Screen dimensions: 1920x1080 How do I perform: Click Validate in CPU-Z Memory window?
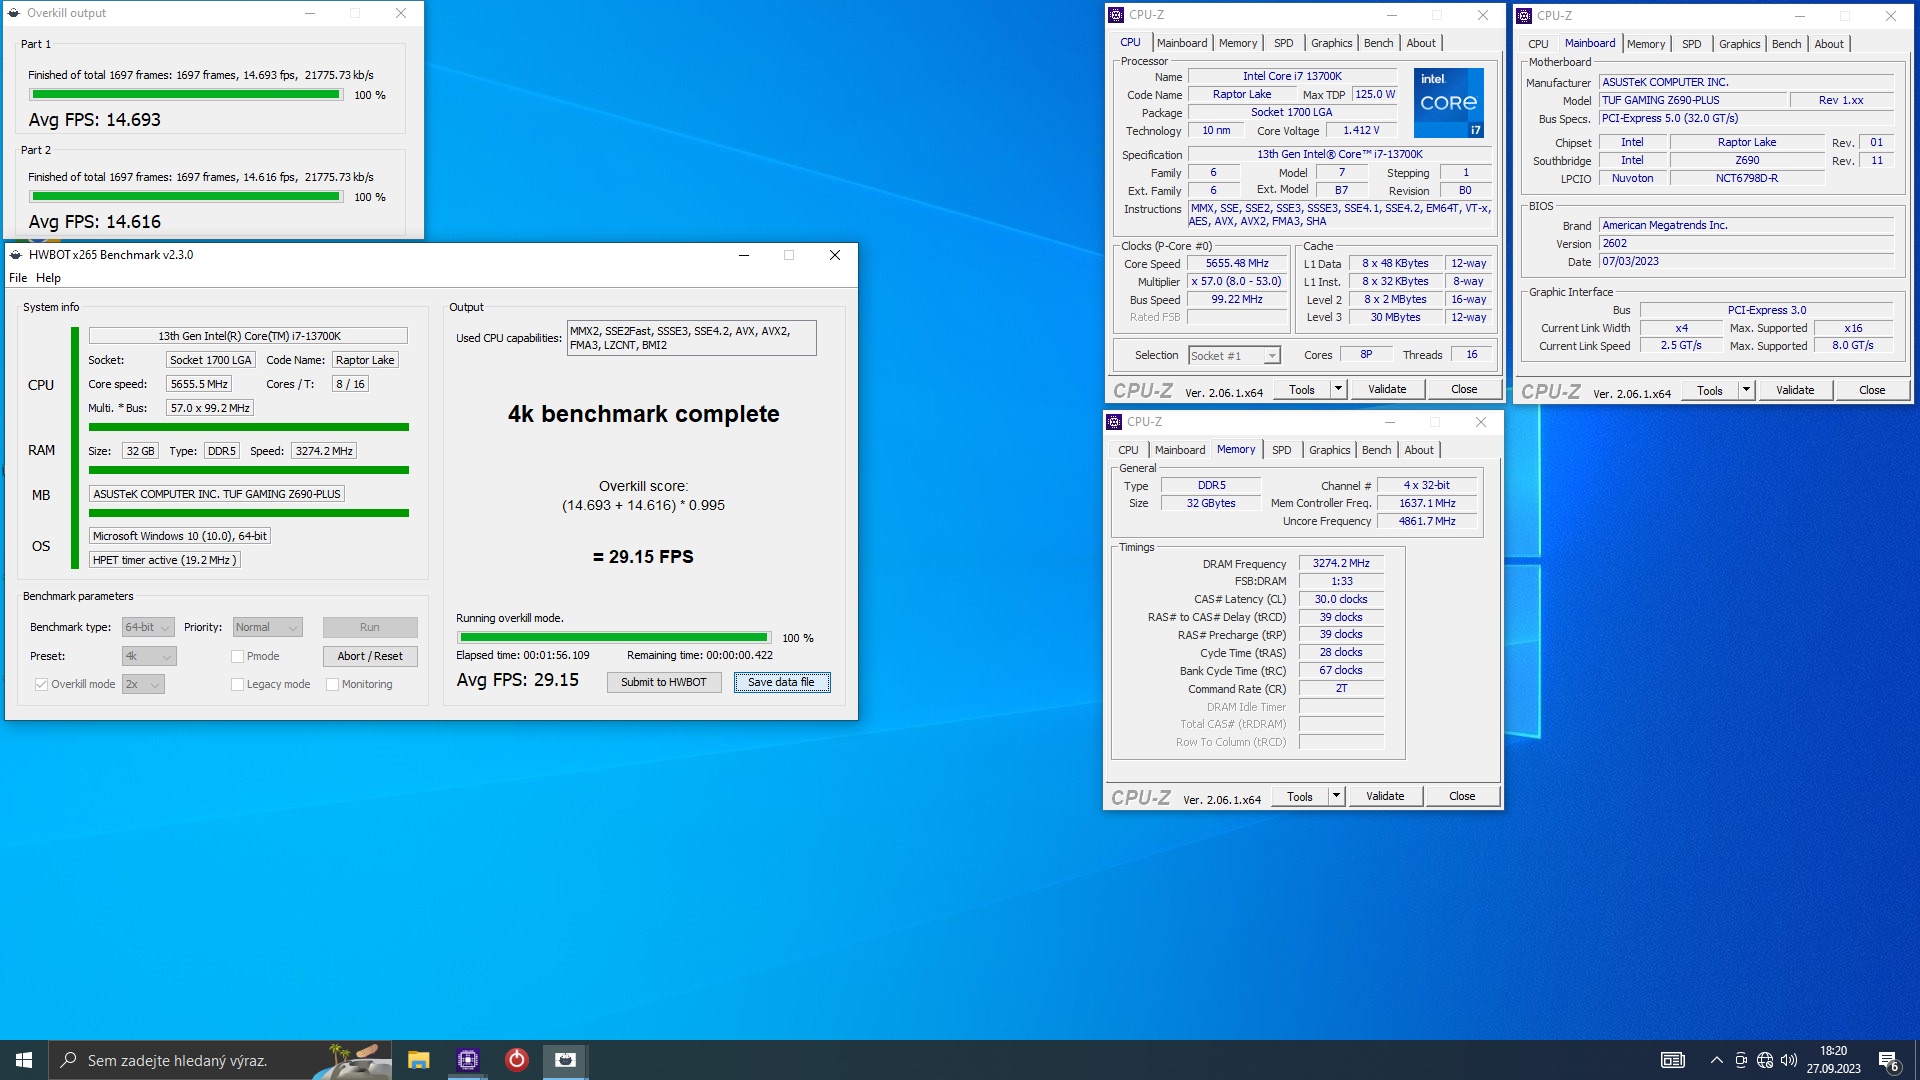[x=1385, y=797]
